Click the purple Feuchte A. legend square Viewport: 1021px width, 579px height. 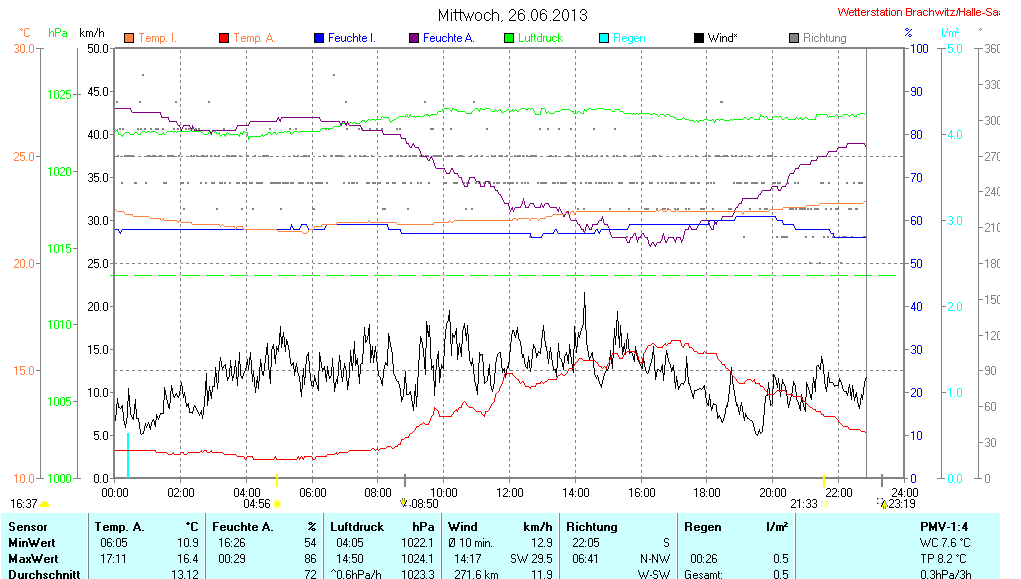click(x=414, y=38)
